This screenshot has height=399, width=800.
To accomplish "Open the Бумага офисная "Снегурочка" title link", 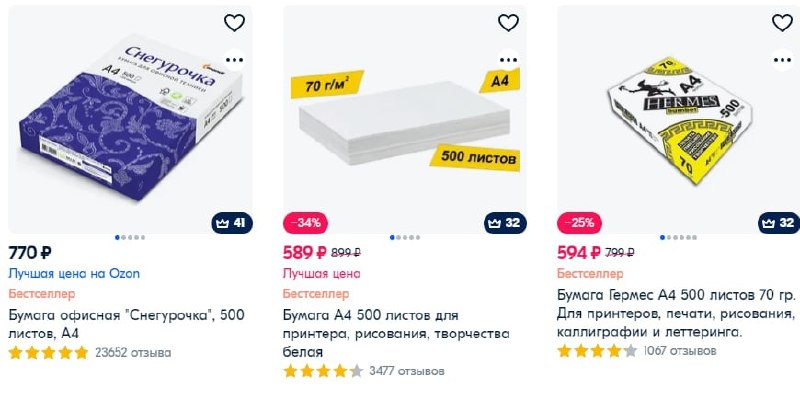I will pyautogui.click(x=127, y=325).
